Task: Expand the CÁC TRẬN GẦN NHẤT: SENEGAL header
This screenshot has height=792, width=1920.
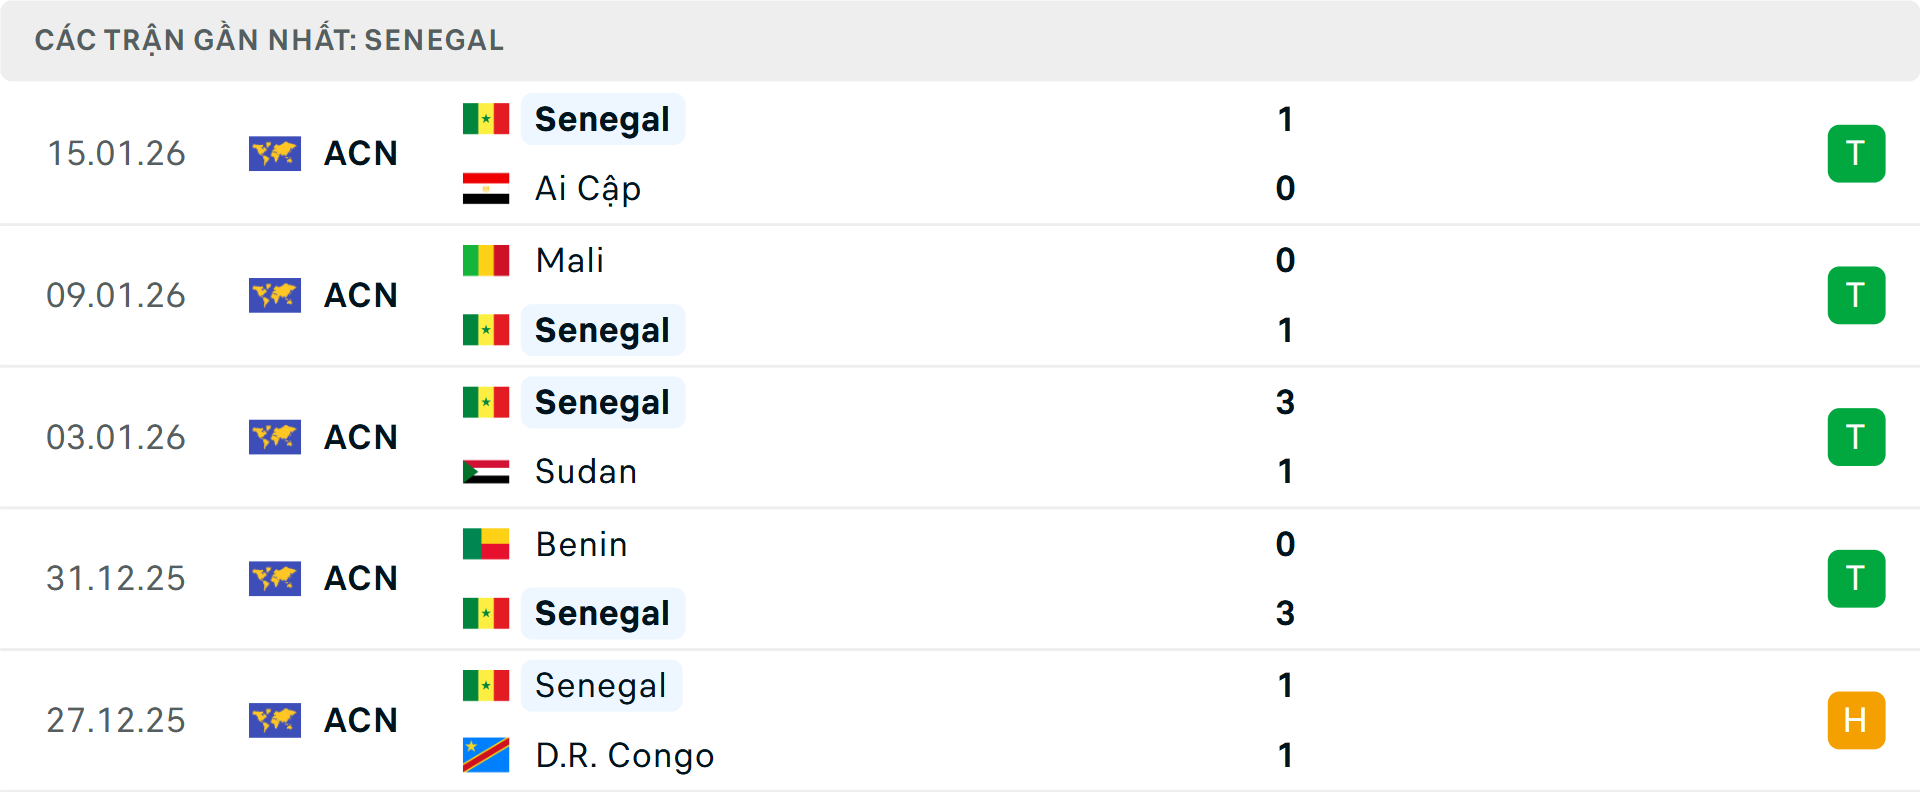Action: pos(270,40)
